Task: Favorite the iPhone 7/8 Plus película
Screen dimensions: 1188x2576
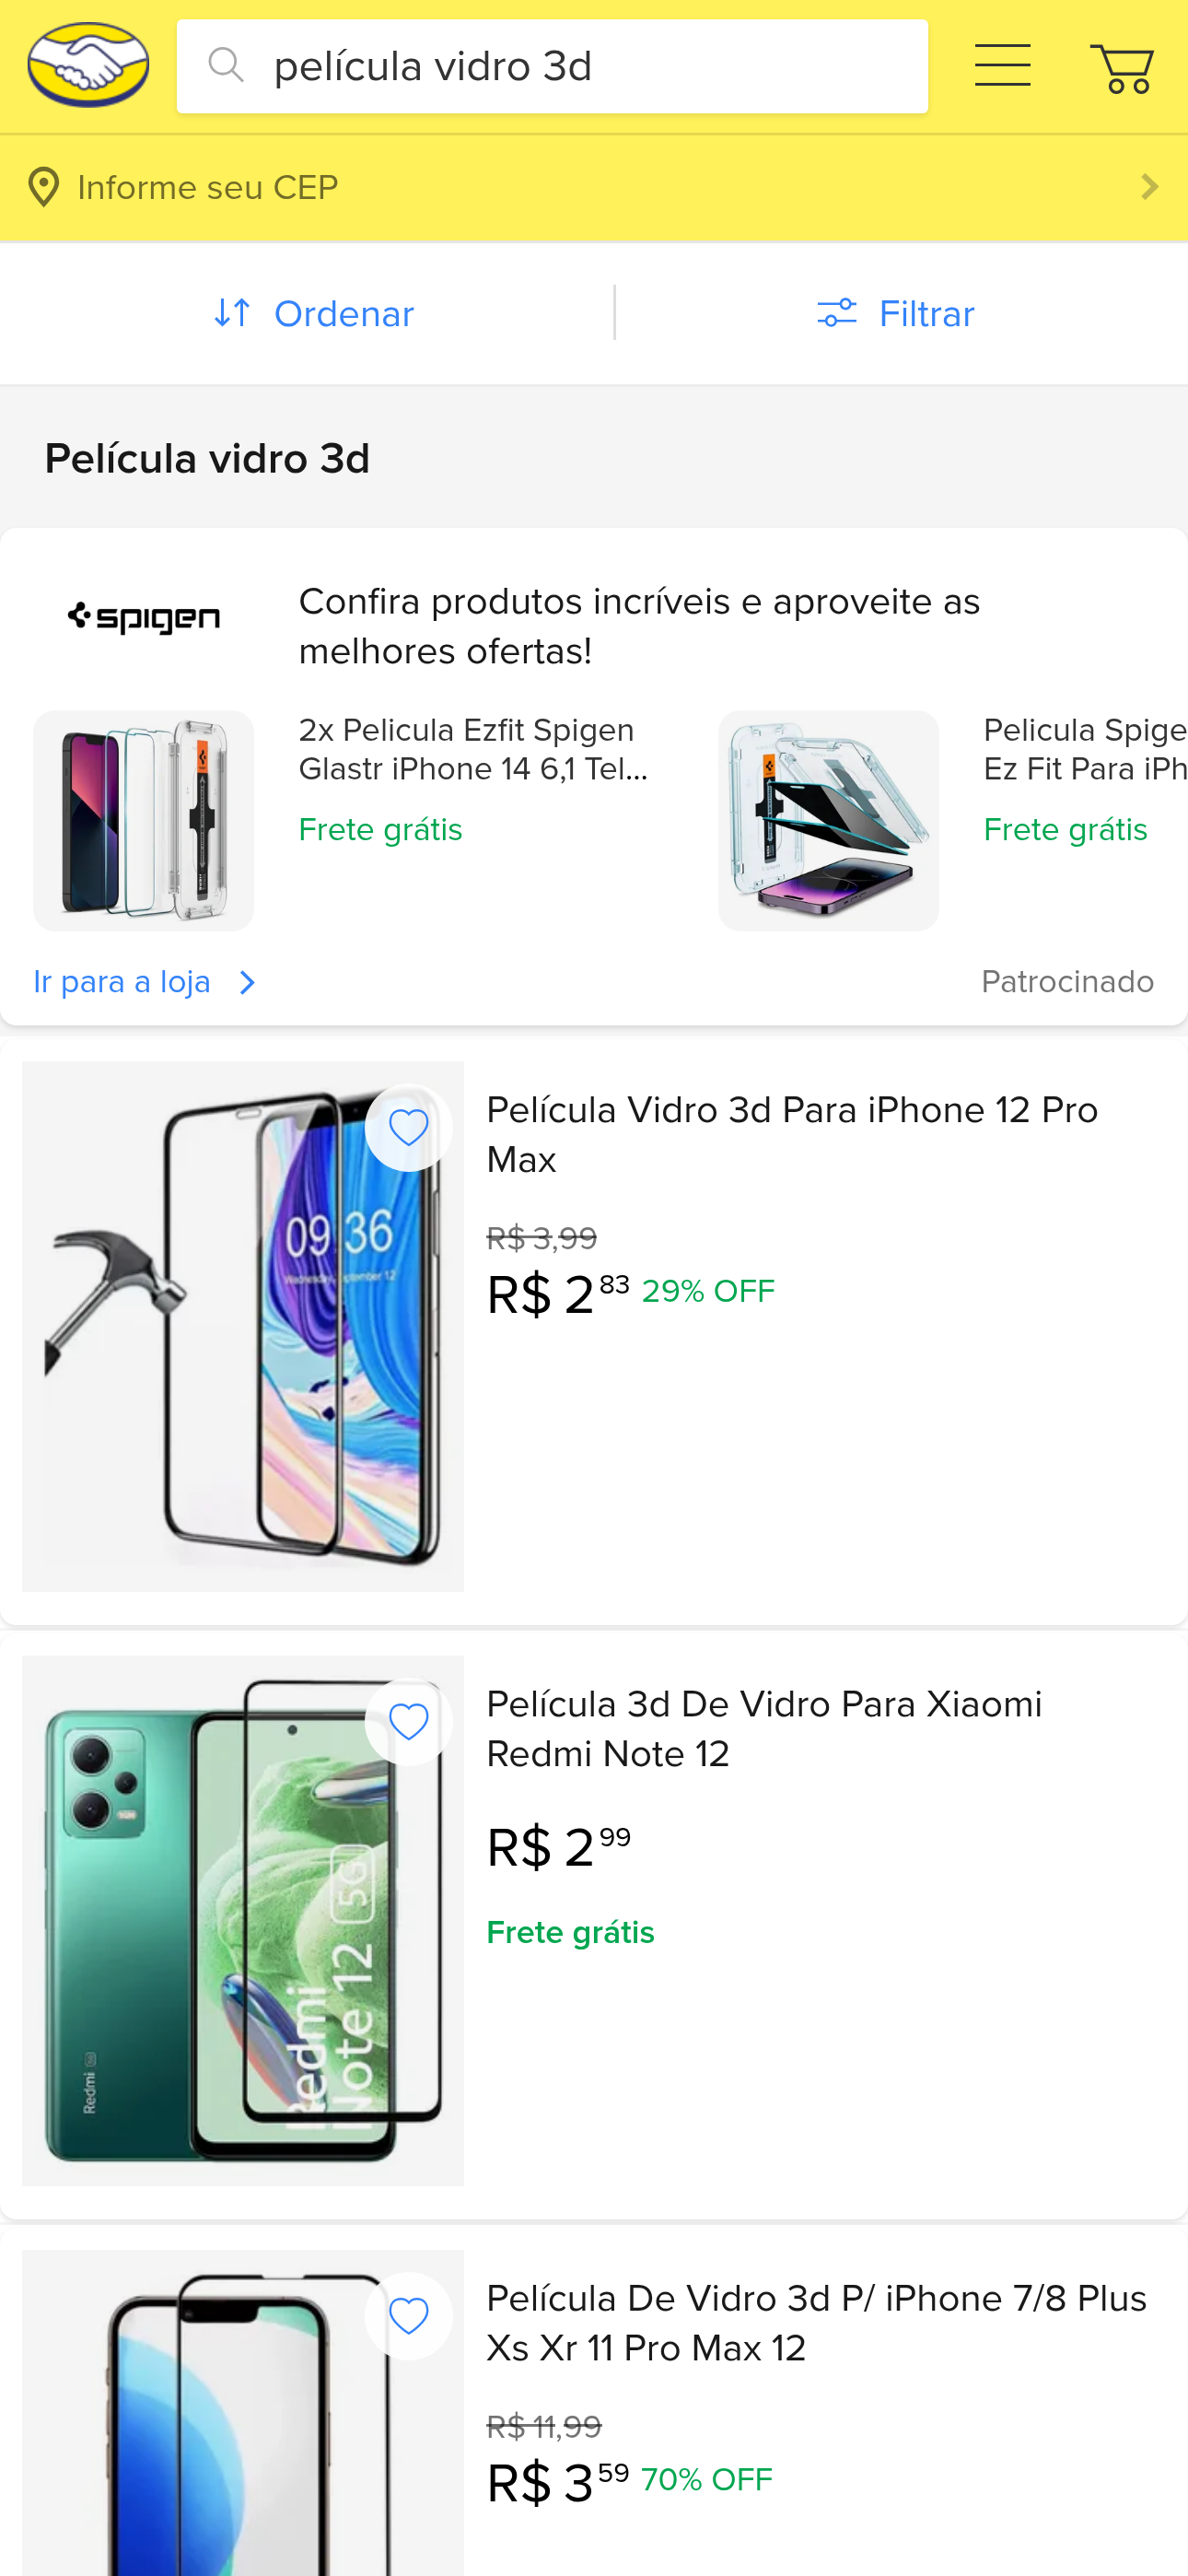Action: click(408, 2316)
